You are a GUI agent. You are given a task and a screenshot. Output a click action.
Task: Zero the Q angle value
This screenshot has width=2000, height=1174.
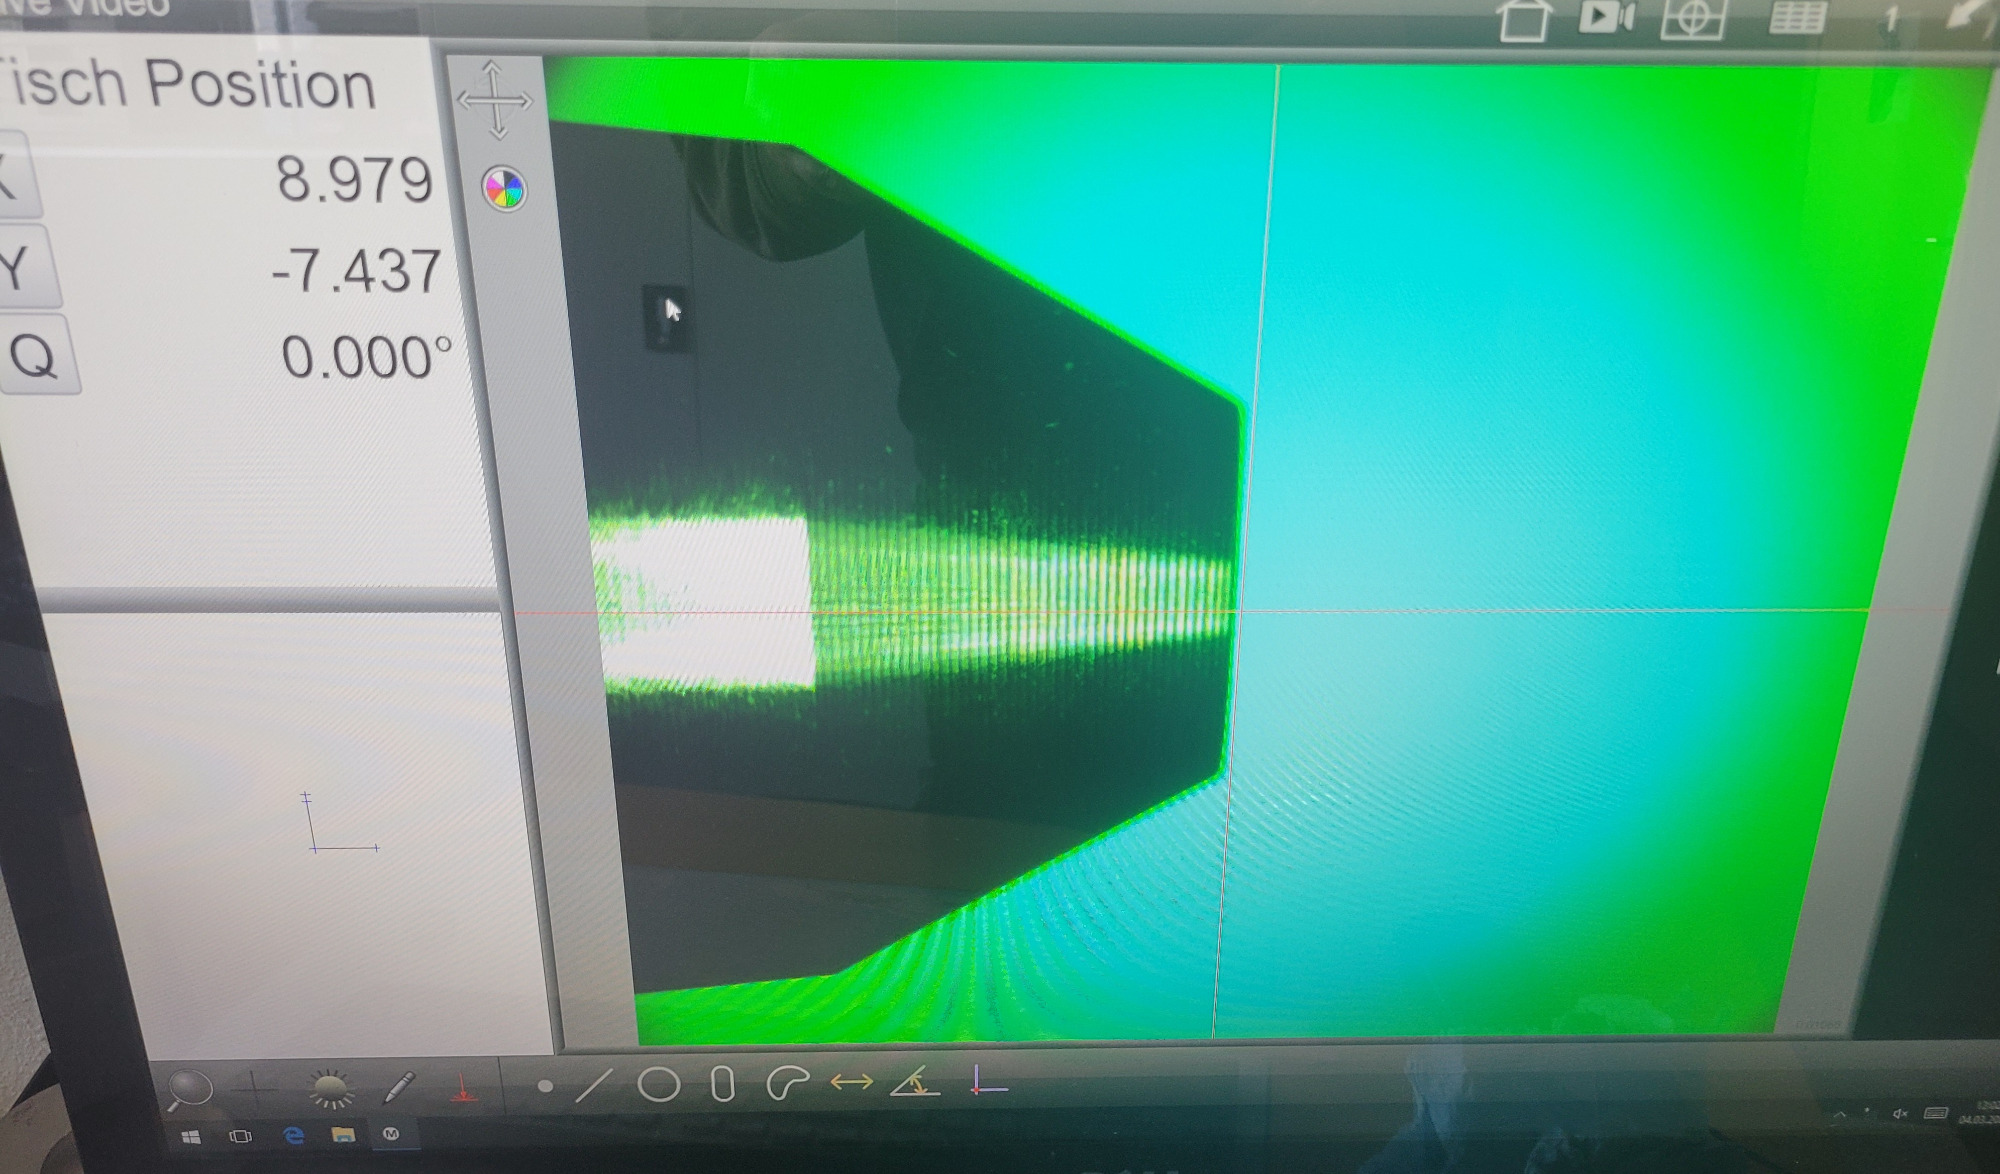pyautogui.click(x=37, y=355)
